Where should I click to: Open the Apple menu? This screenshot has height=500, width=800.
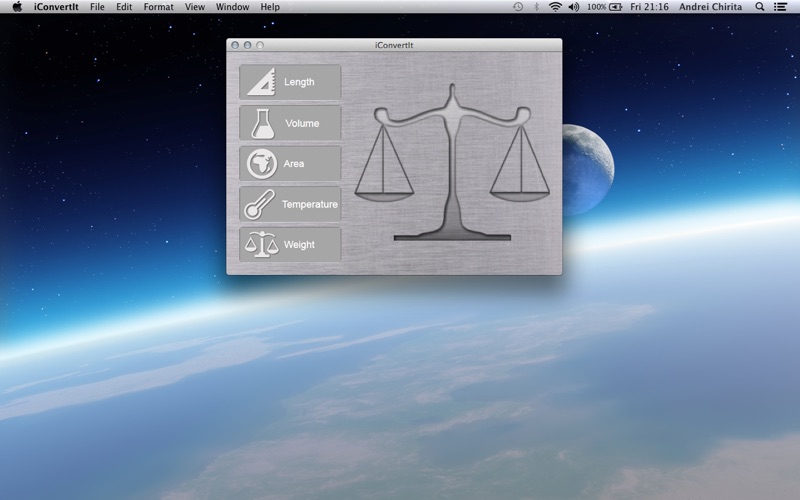pyautogui.click(x=17, y=7)
